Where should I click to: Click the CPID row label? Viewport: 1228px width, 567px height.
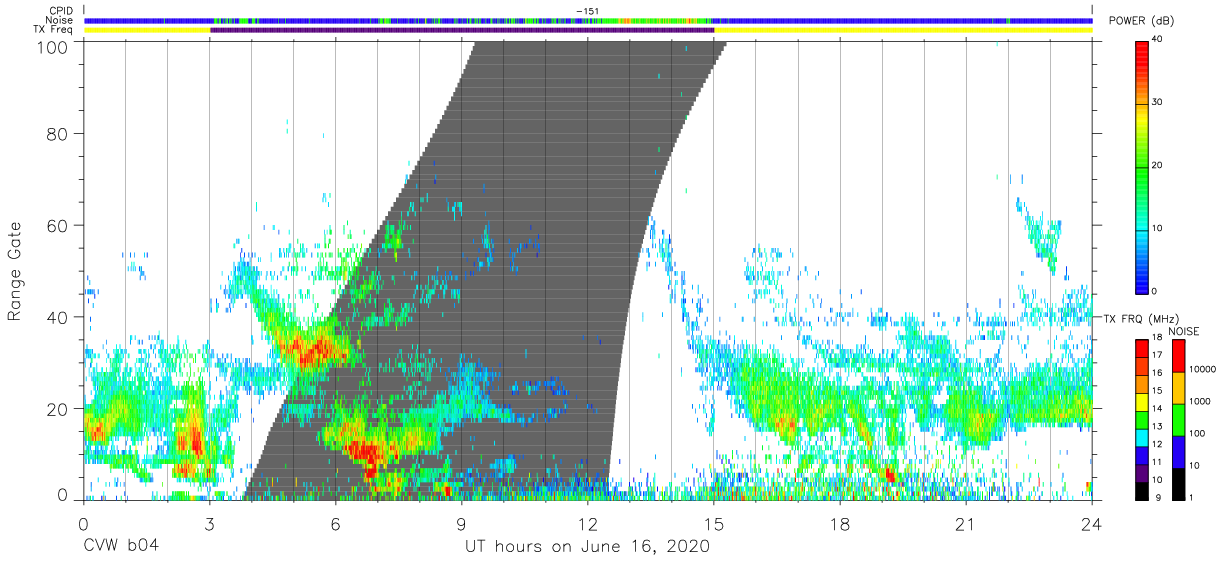63,11
